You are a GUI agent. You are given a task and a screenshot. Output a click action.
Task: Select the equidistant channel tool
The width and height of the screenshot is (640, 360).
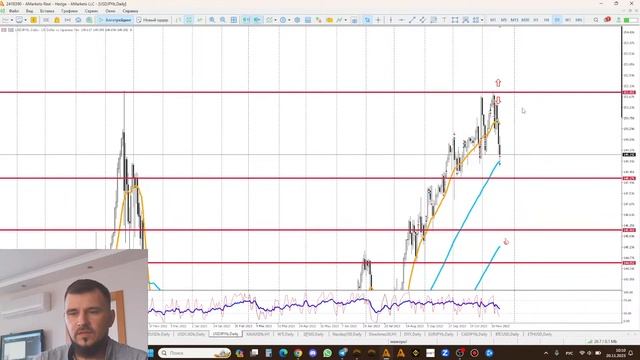point(422,20)
